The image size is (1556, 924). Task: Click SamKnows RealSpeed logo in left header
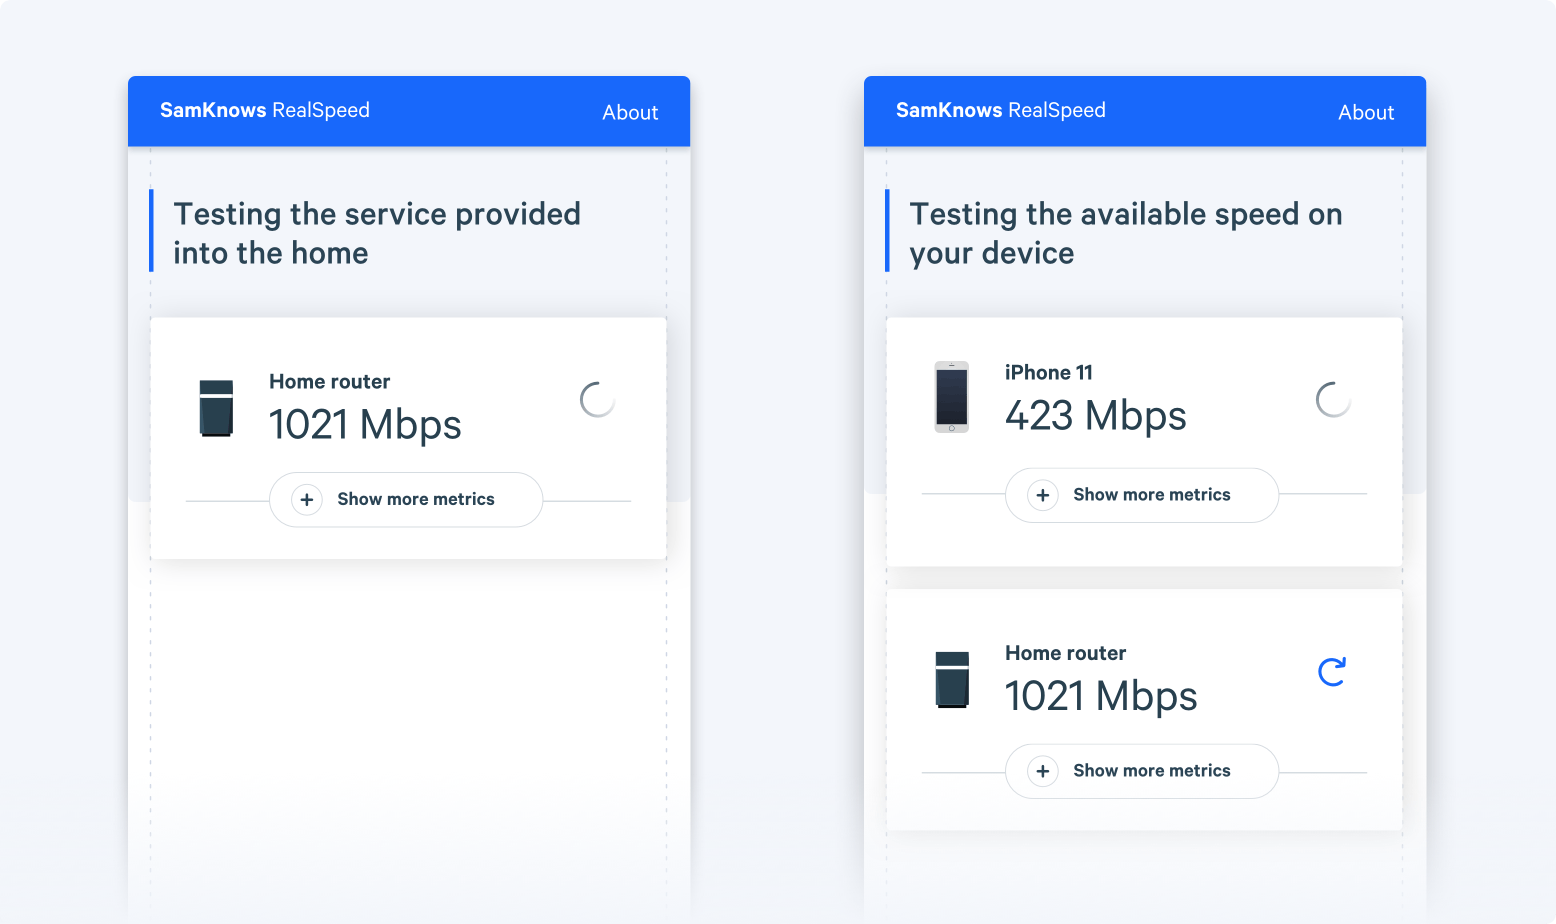pyautogui.click(x=265, y=110)
